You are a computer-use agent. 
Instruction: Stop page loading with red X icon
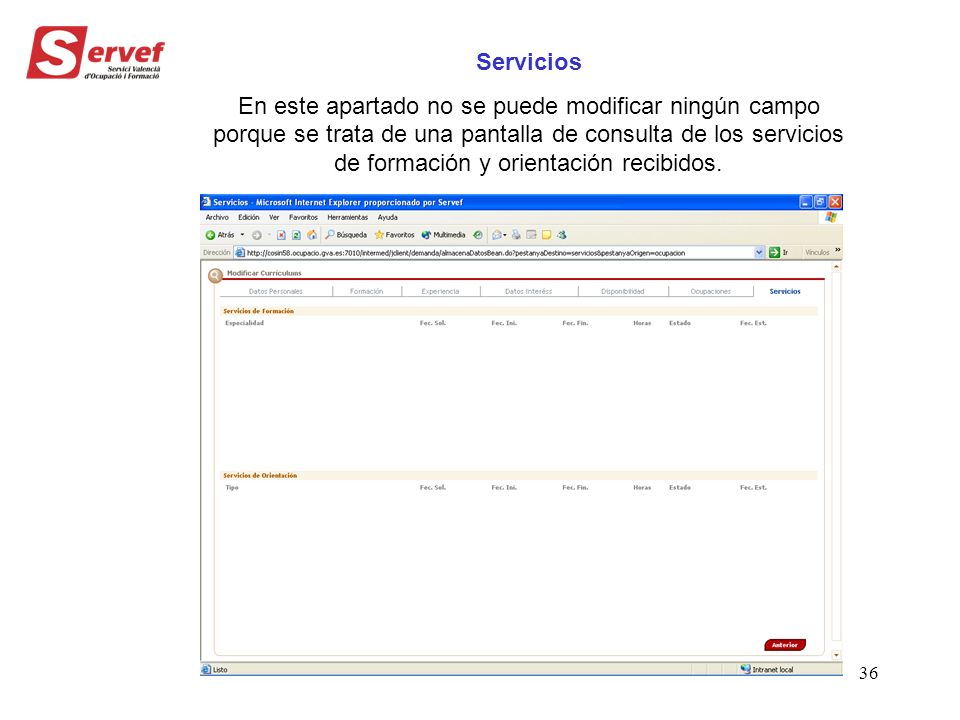(281, 235)
